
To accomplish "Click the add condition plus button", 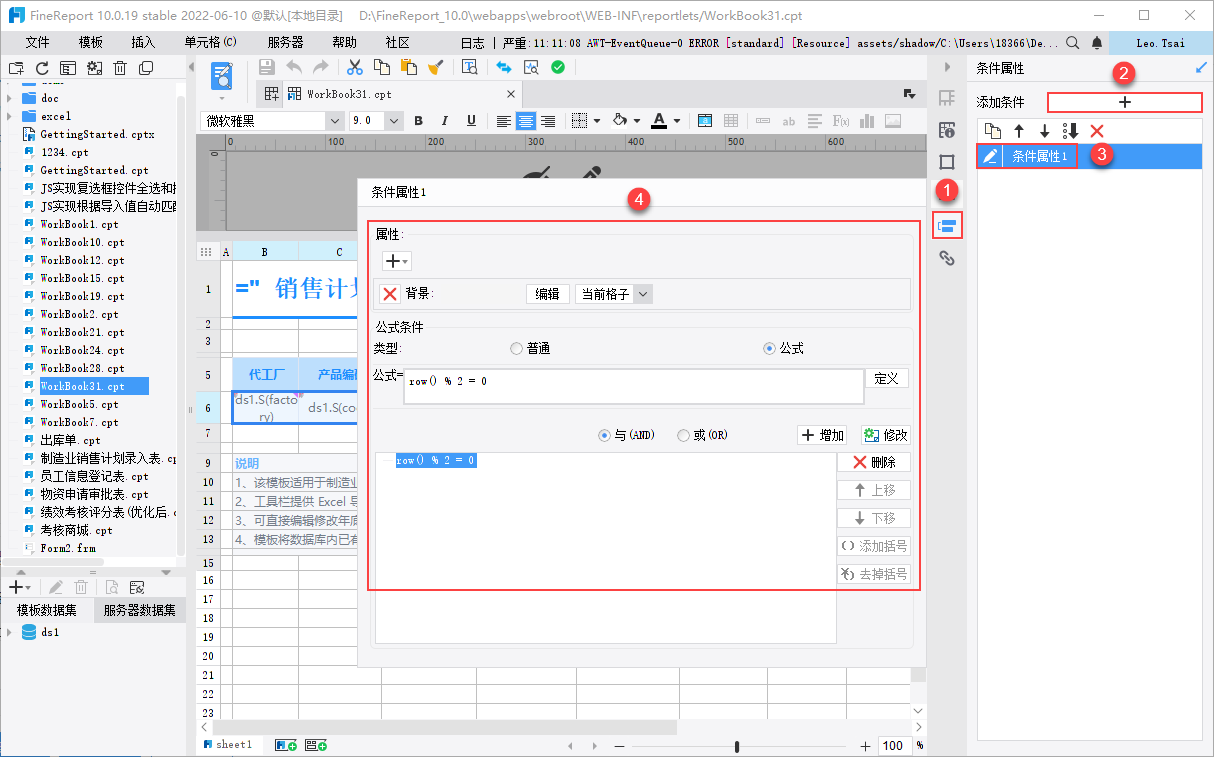I will [x=1124, y=102].
